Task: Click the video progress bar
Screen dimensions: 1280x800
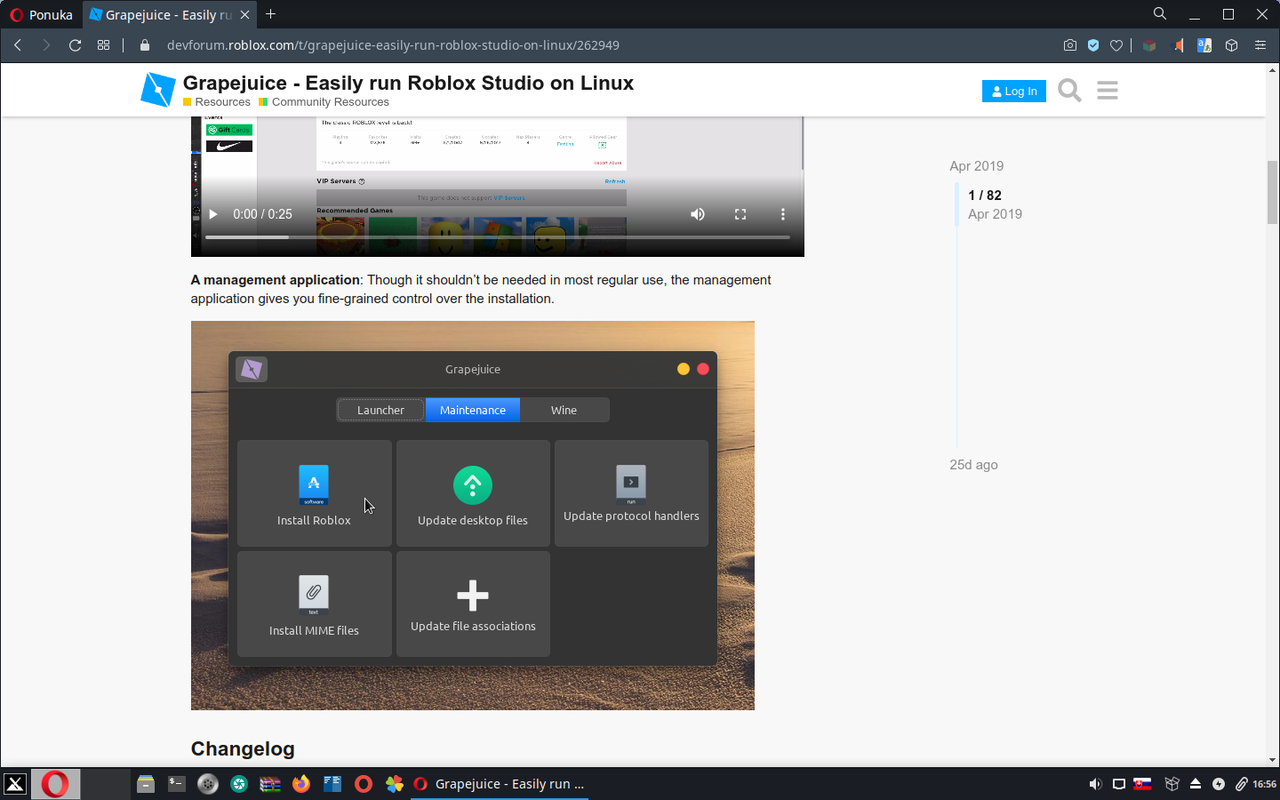Action: coord(497,237)
